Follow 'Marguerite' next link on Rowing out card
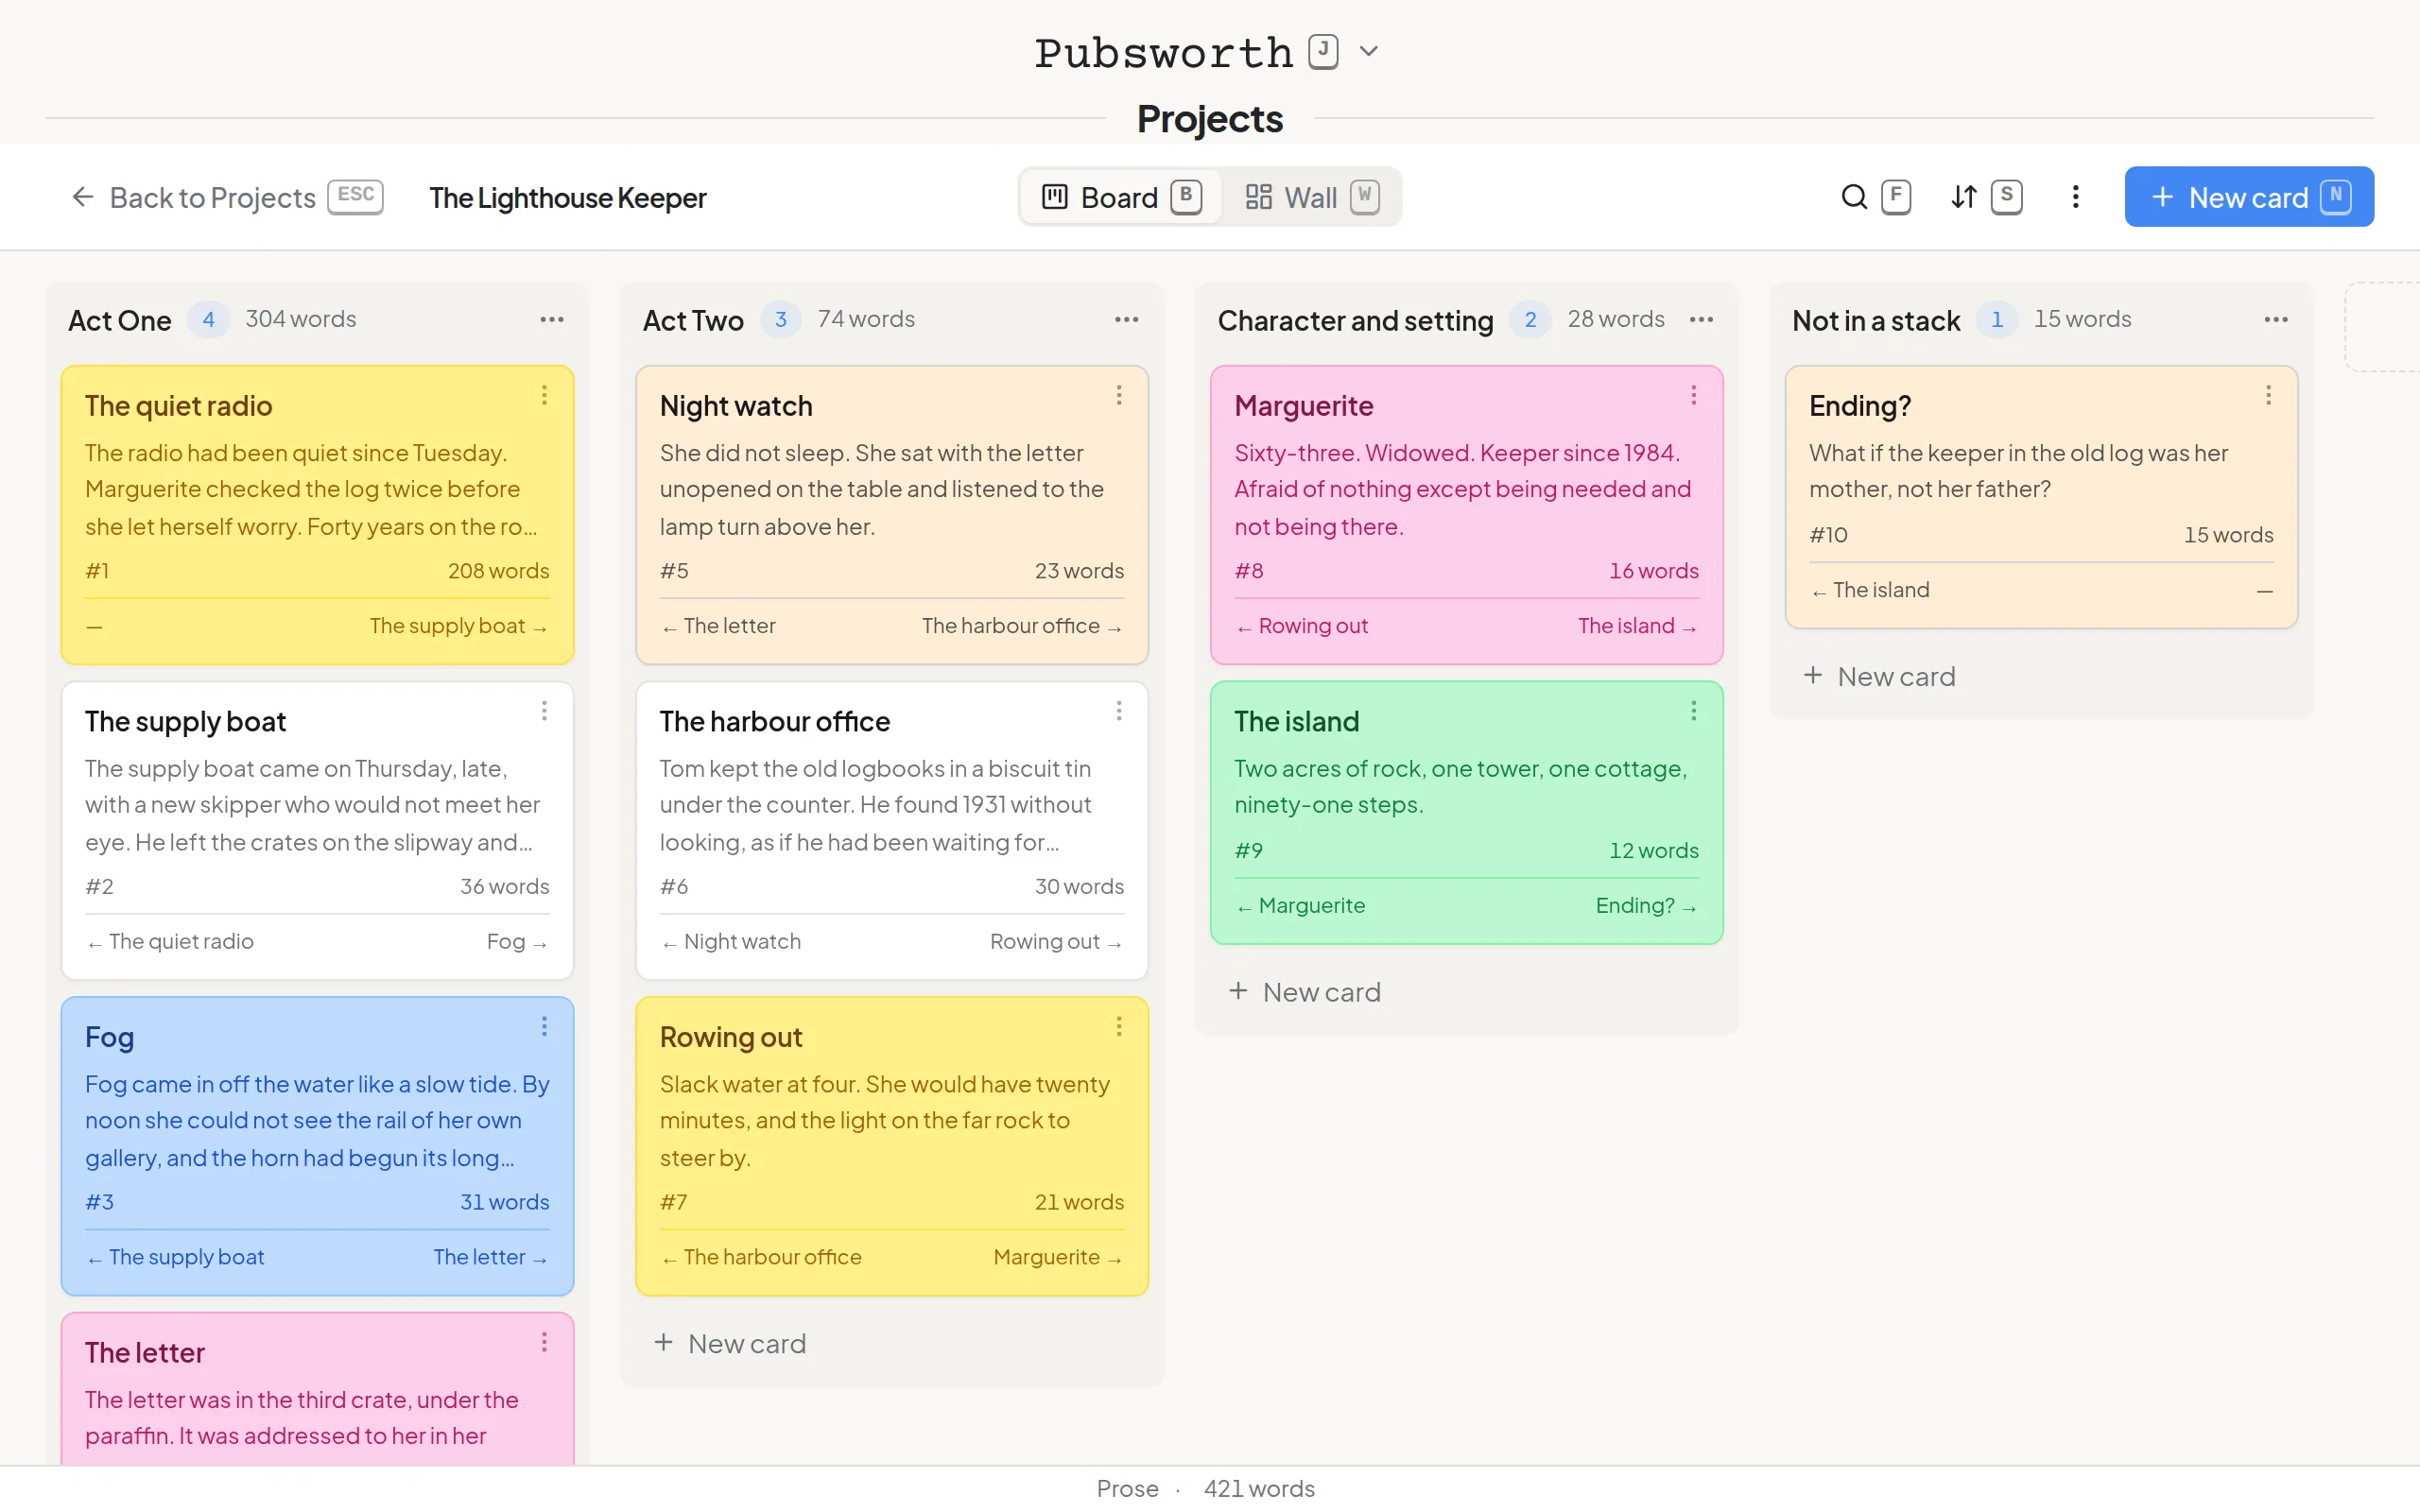This screenshot has height=1512, width=2420. [1058, 1257]
